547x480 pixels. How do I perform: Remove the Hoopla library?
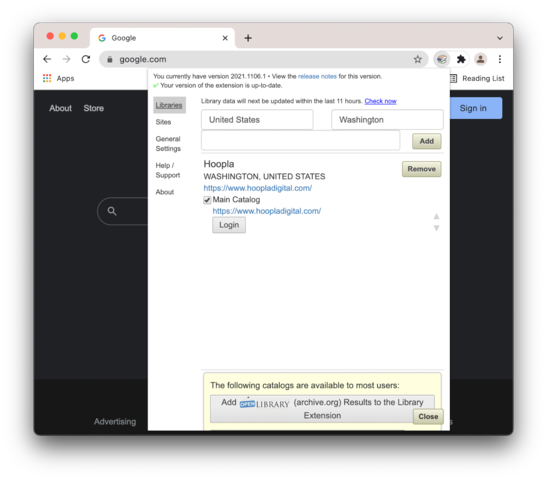tap(421, 169)
